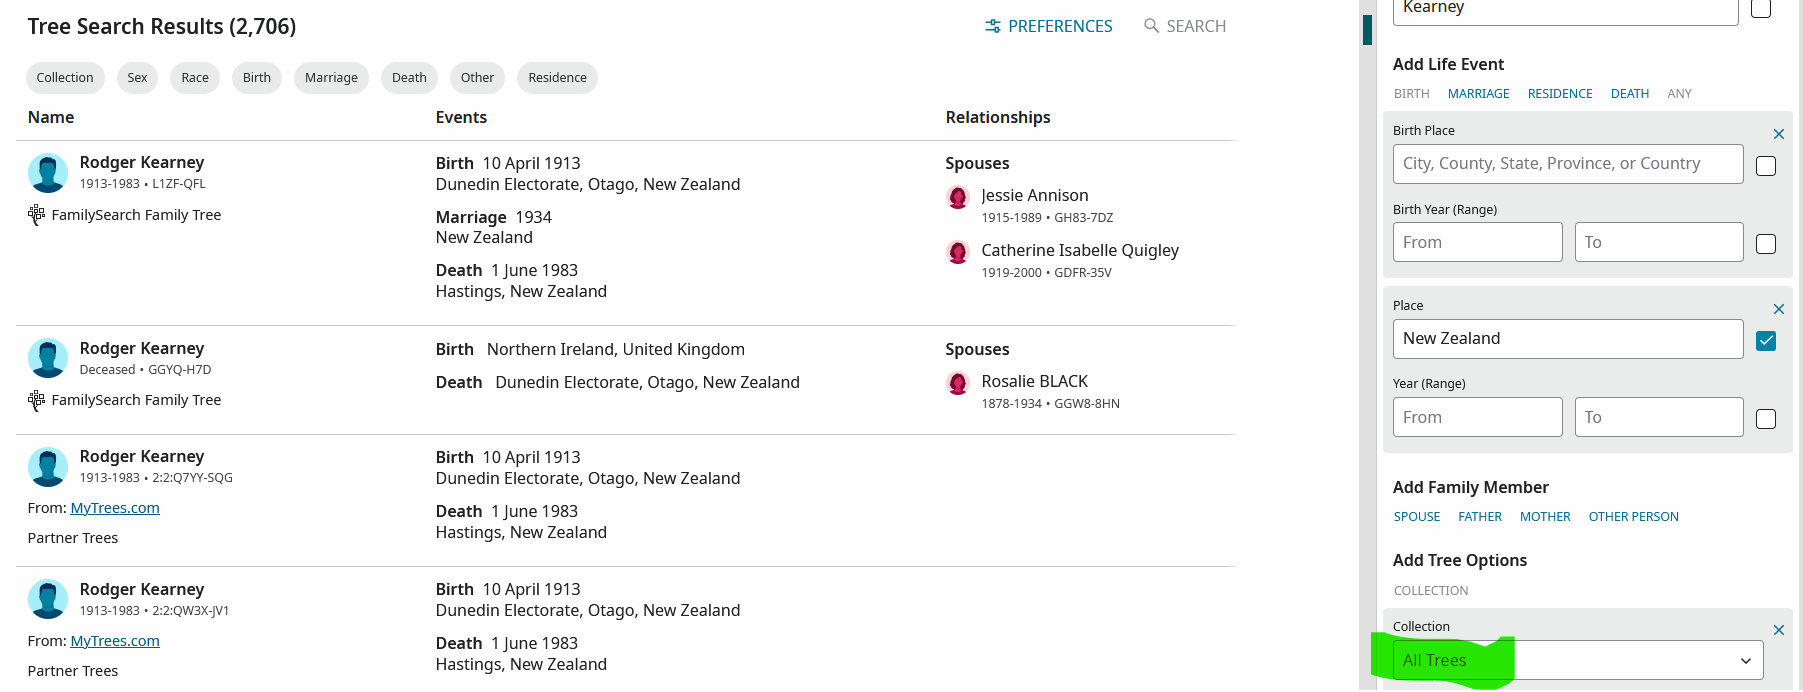Image resolution: width=1803 pixels, height=692 pixels.
Task: Remove the Birth Place event section
Action: pyautogui.click(x=1778, y=134)
